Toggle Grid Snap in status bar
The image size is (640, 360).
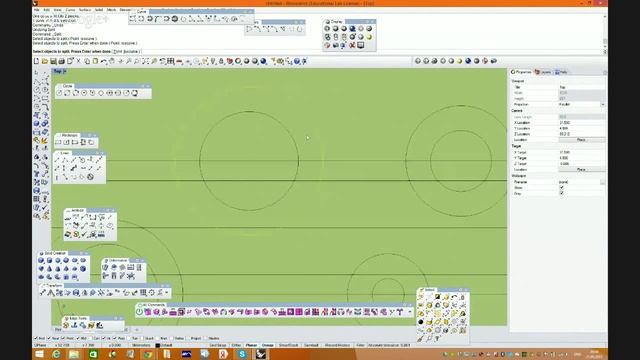point(218,345)
